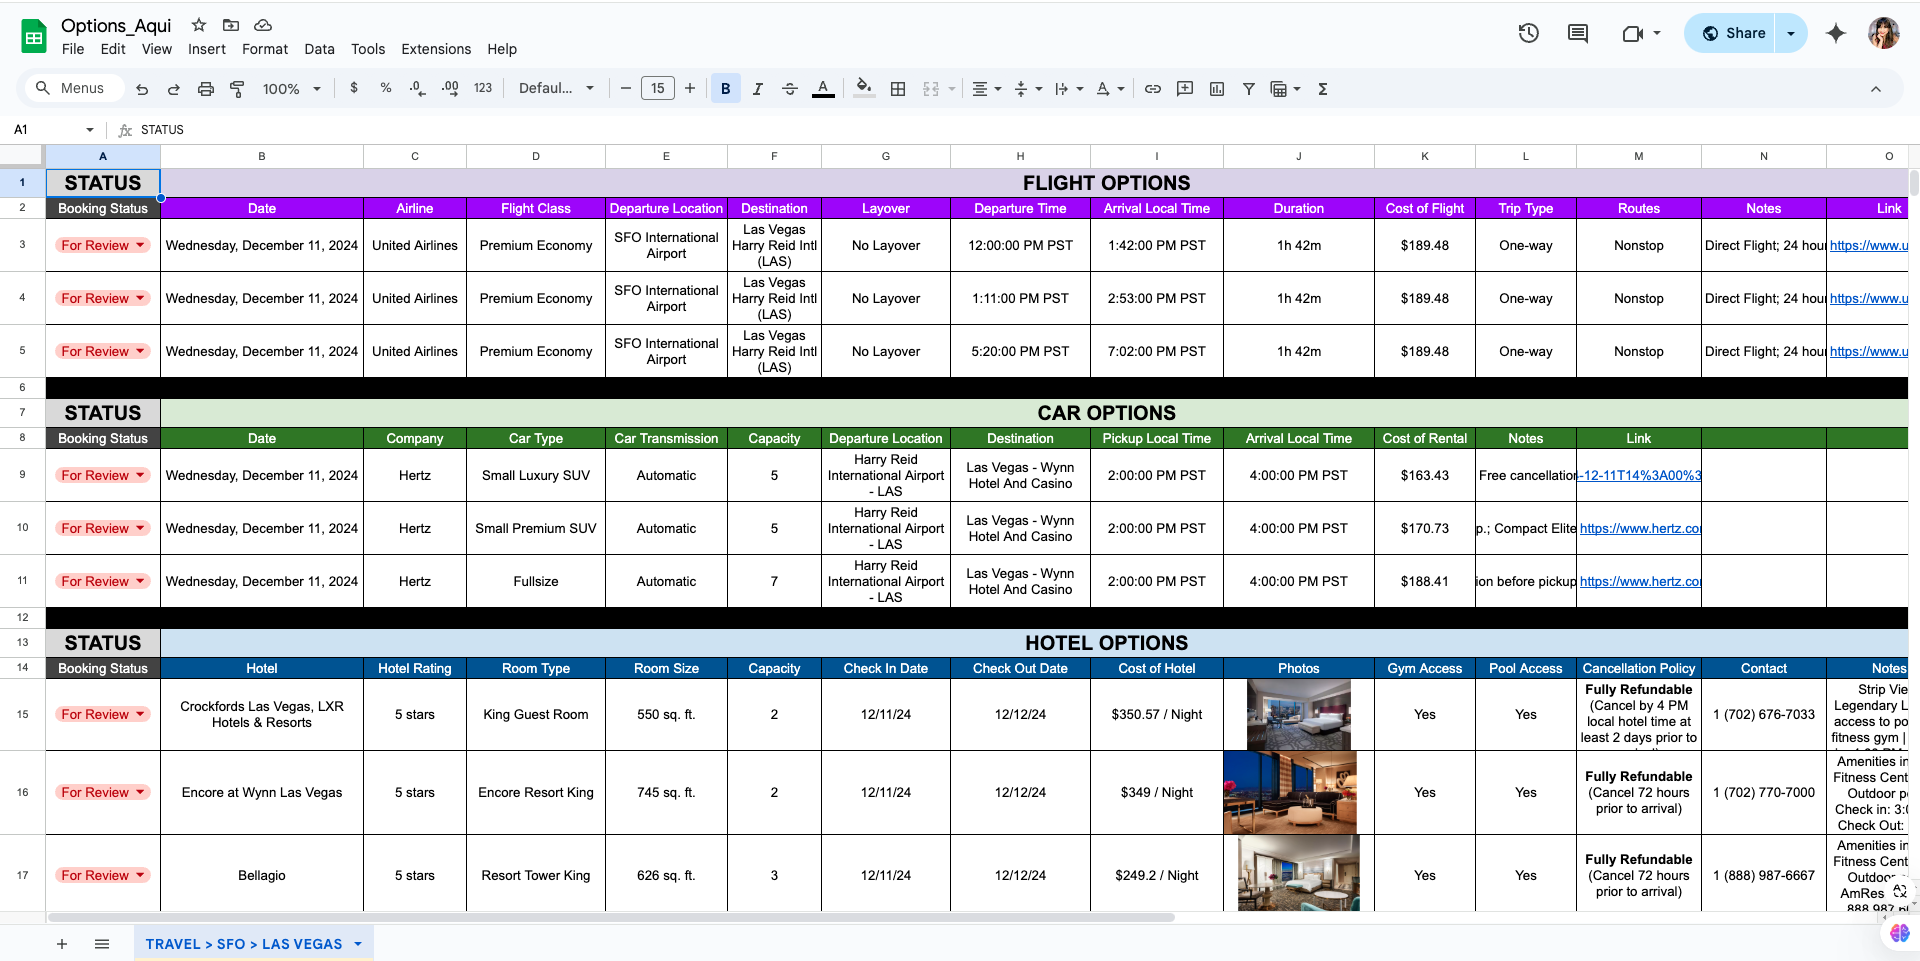Open the Bellagio room photo
Viewport: 1920px width, 961px height.
click(1299, 873)
